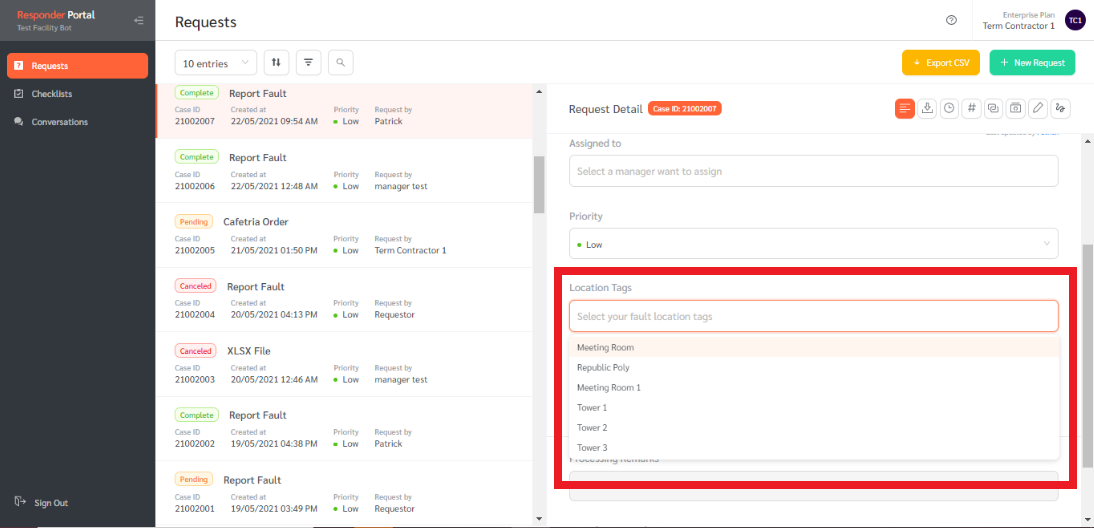The width and height of the screenshot is (1094, 528).
Task: Click the requests list scrollbar thumb
Action: point(539,184)
